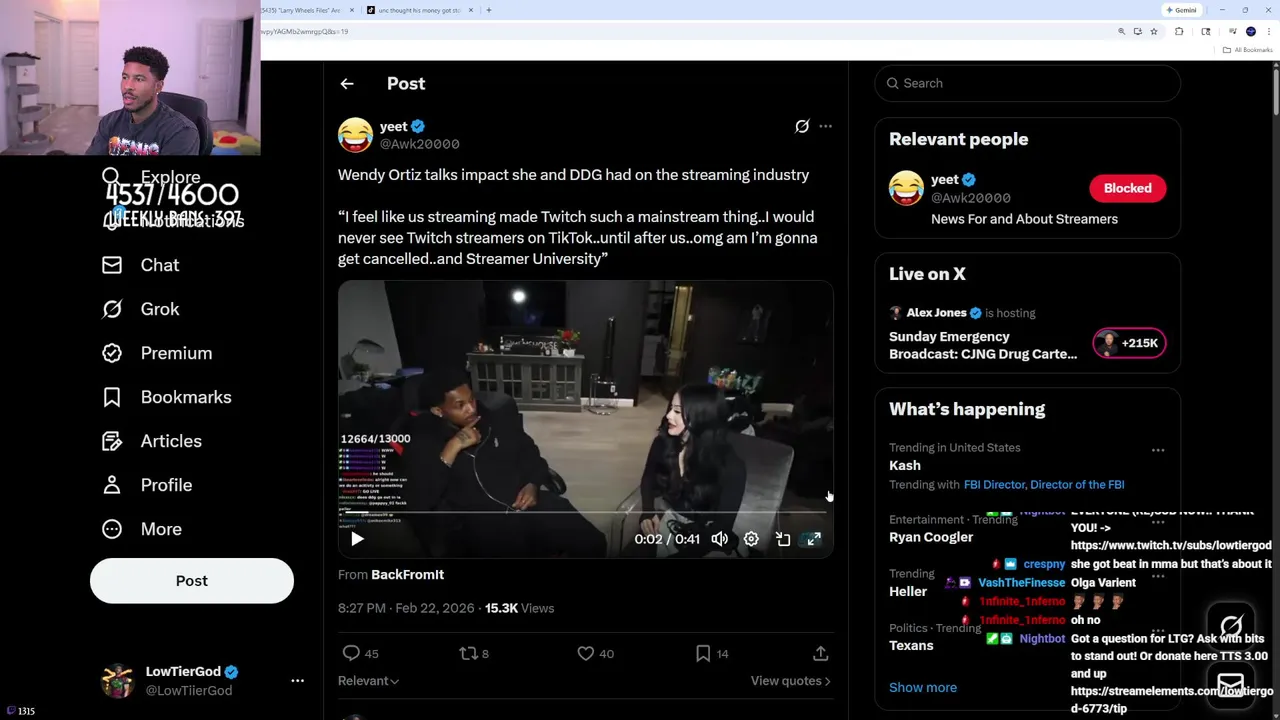The width and height of the screenshot is (1280, 720).
Task: Open Bookmarks in the sidebar
Action: click(x=166, y=397)
